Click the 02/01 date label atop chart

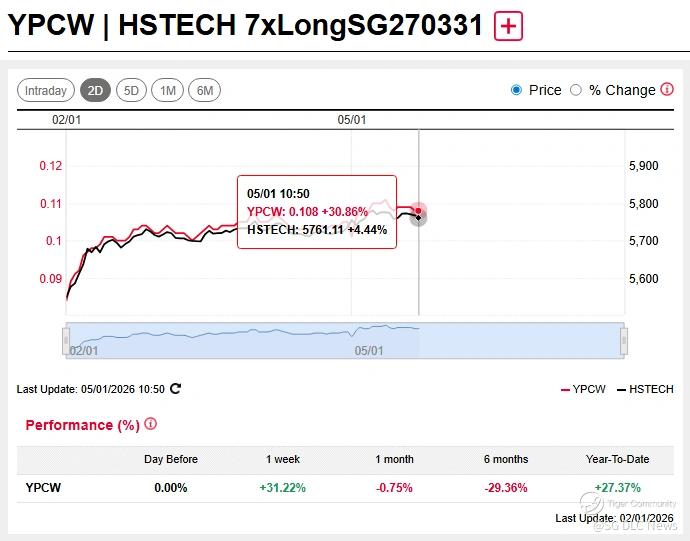pos(66,120)
